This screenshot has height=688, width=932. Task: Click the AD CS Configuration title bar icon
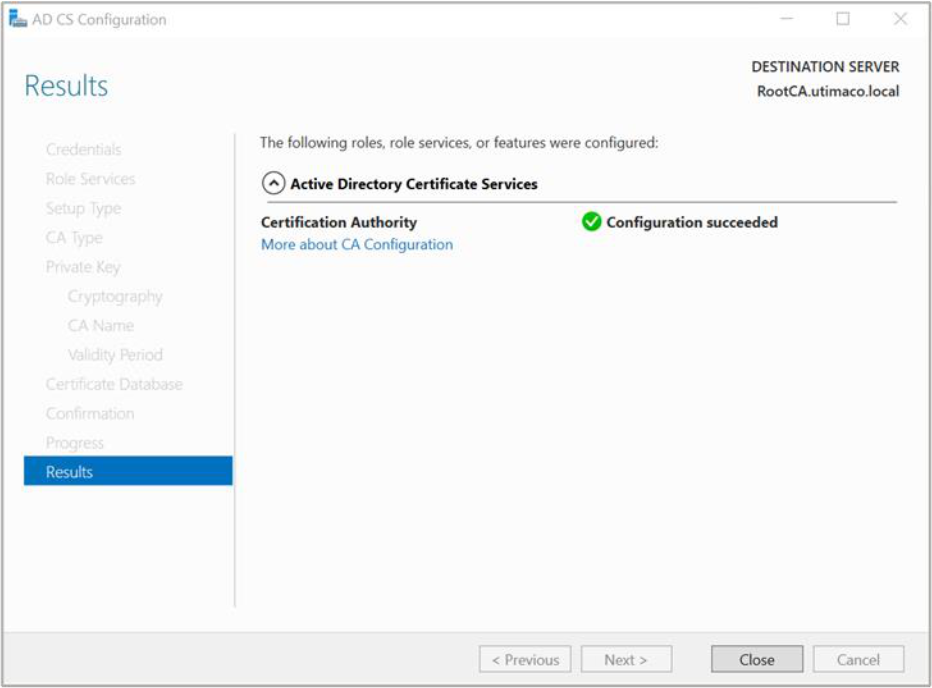pos(18,19)
